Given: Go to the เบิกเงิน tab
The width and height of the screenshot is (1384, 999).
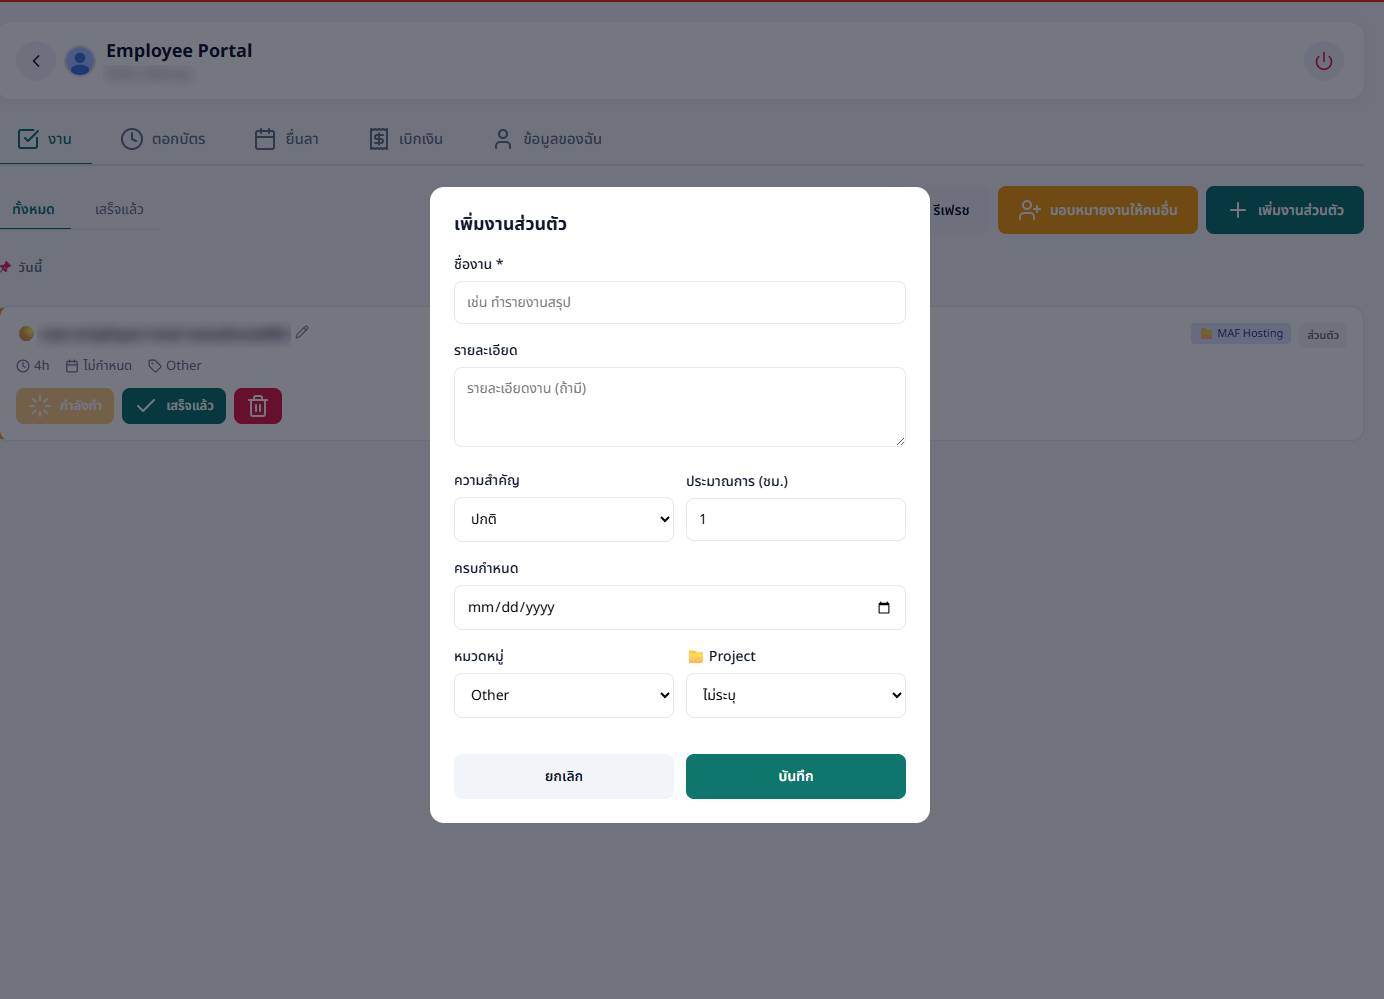Looking at the screenshot, I should pyautogui.click(x=406, y=139).
